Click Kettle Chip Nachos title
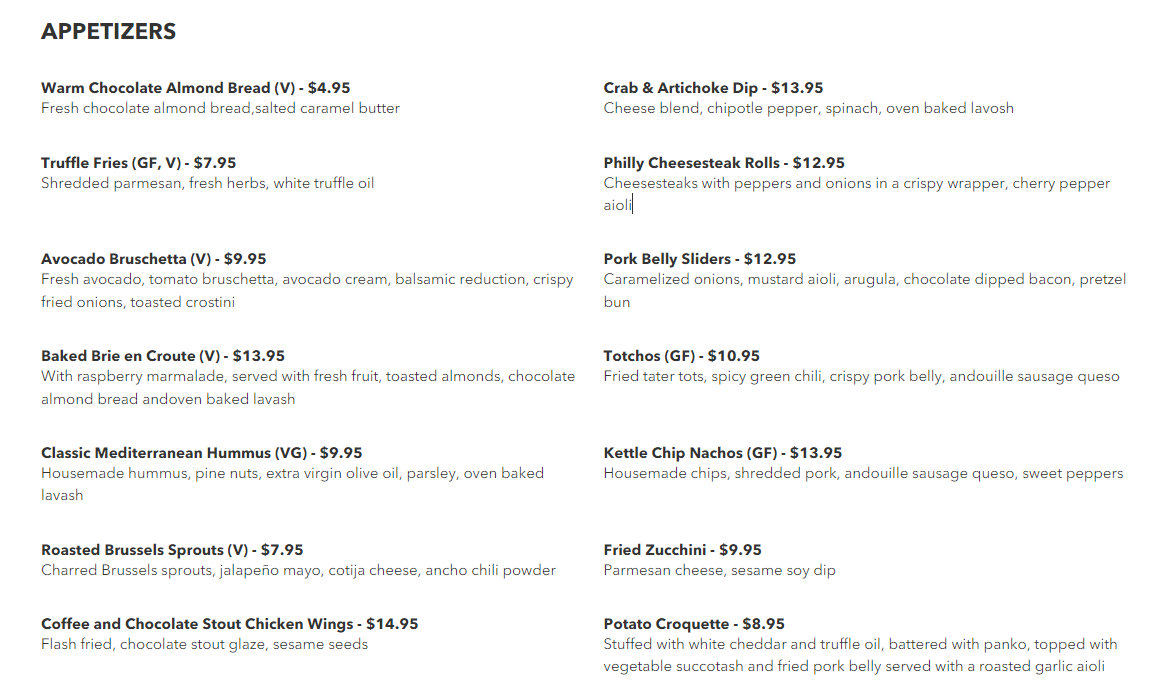 722,453
